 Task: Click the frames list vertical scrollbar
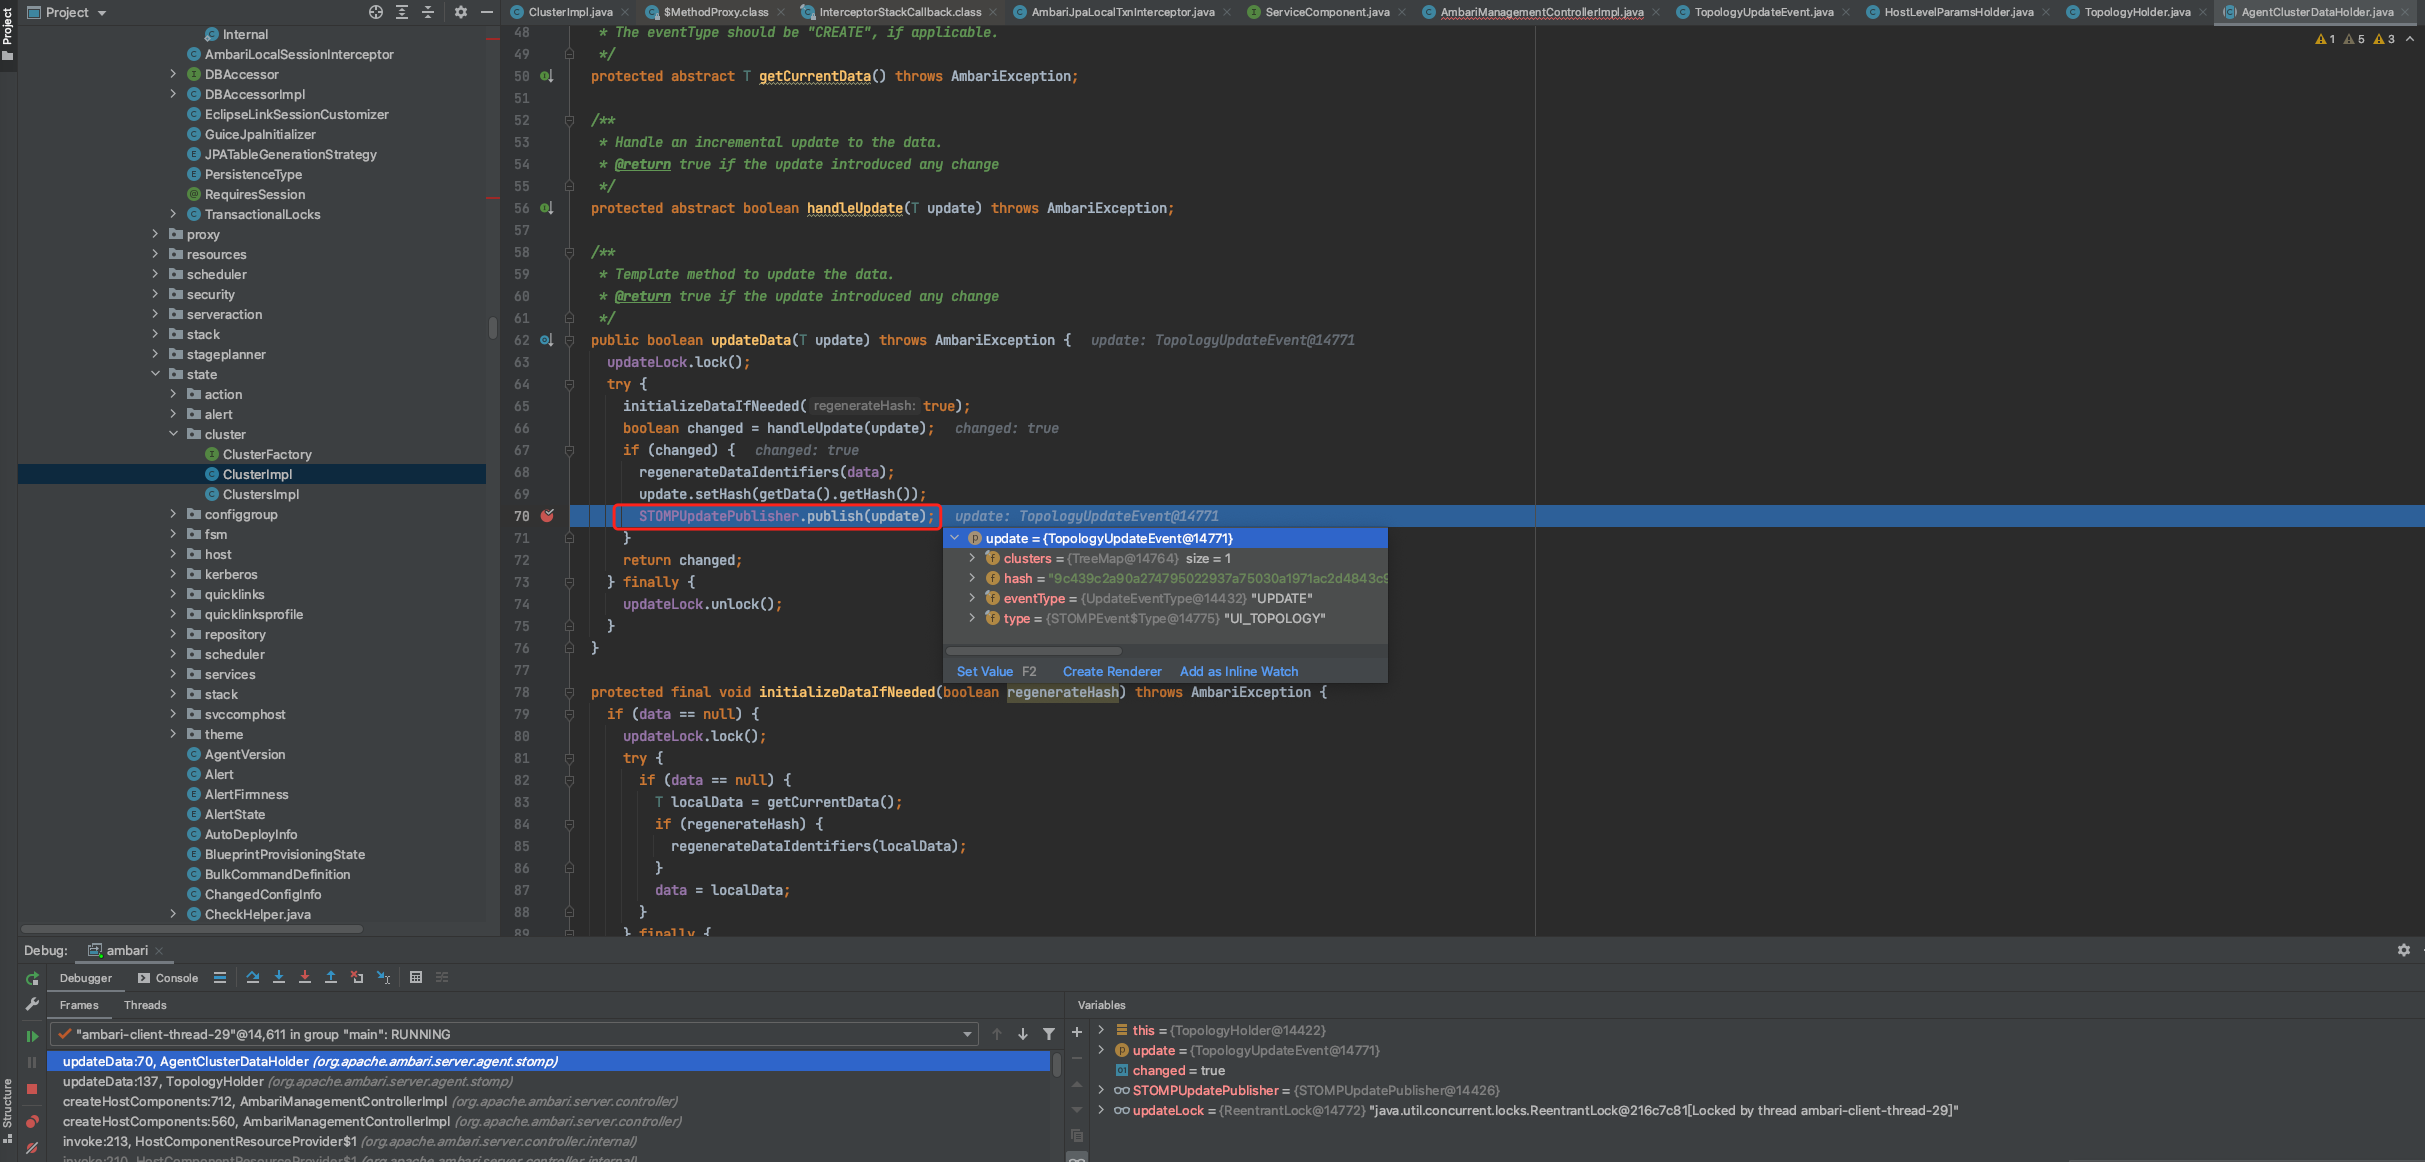pyautogui.click(x=1057, y=1063)
